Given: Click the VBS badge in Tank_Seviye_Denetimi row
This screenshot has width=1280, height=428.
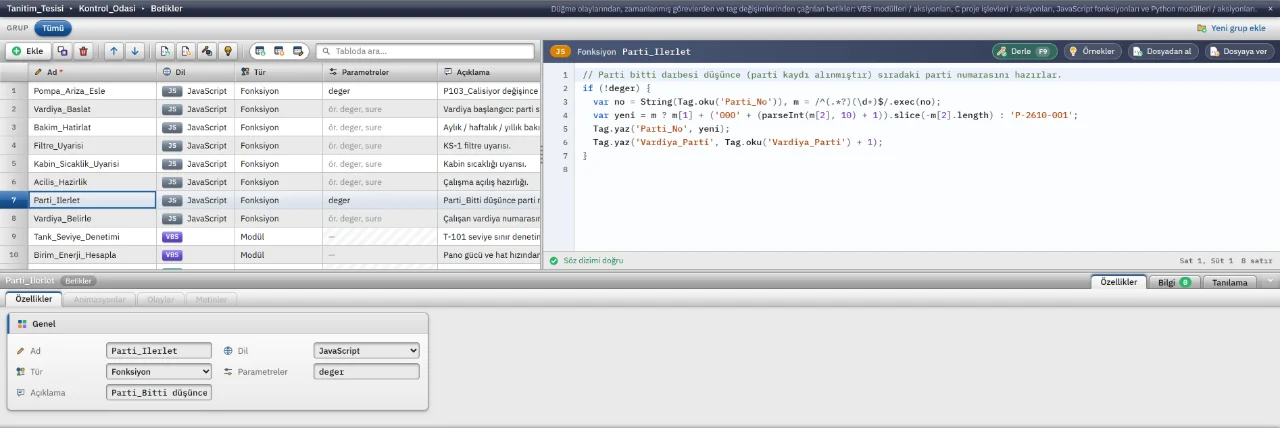Looking at the screenshot, I should point(172,236).
